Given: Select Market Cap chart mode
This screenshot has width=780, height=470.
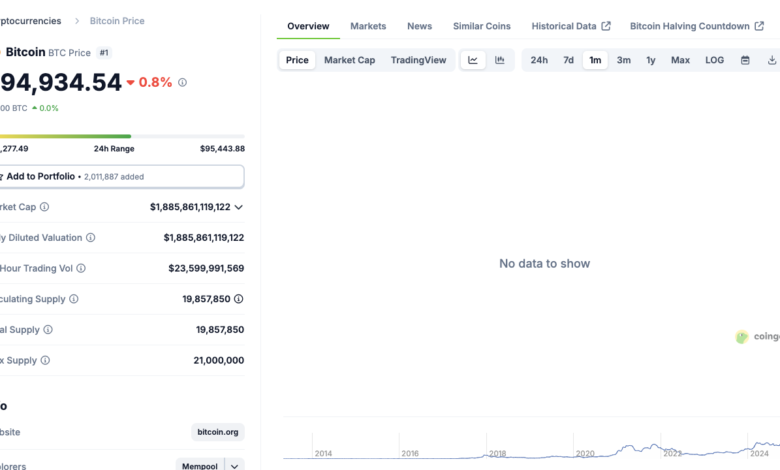Looking at the screenshot, I should (x=350, y=60).
